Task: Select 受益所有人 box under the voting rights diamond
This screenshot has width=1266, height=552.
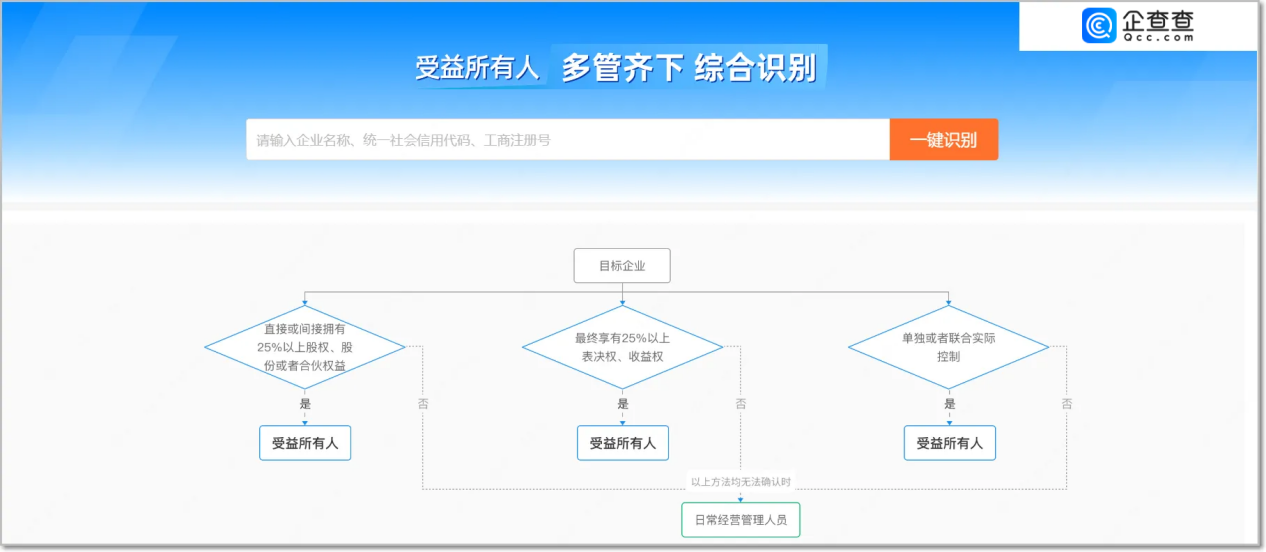Action: (622, 443)
